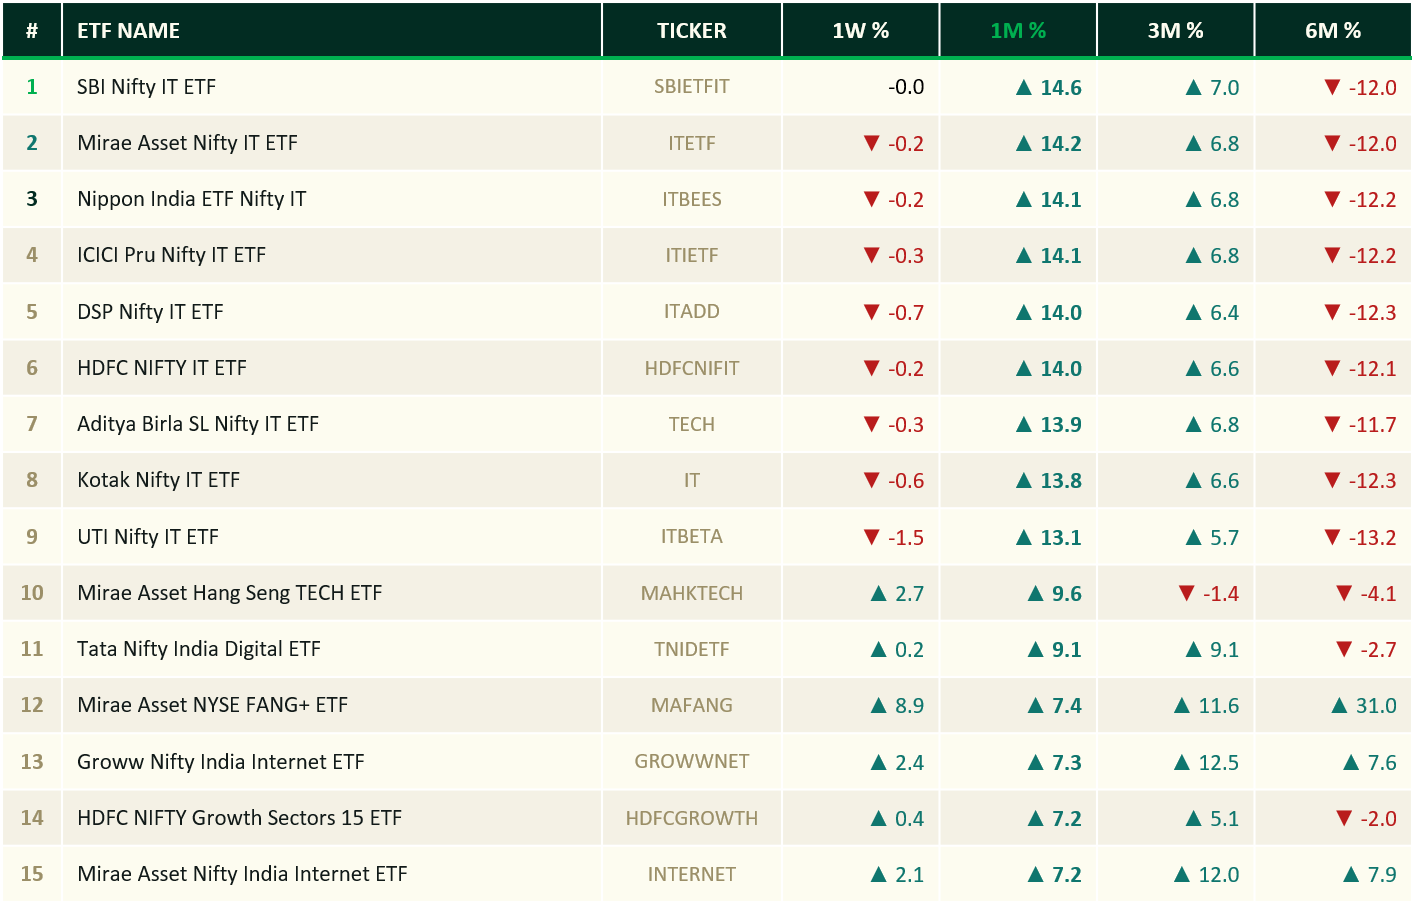Screen dimensions: 1415x905
Task: Click SBI Nifty IT ETF 1W value -0.0
Action: [x=906, y=87]
